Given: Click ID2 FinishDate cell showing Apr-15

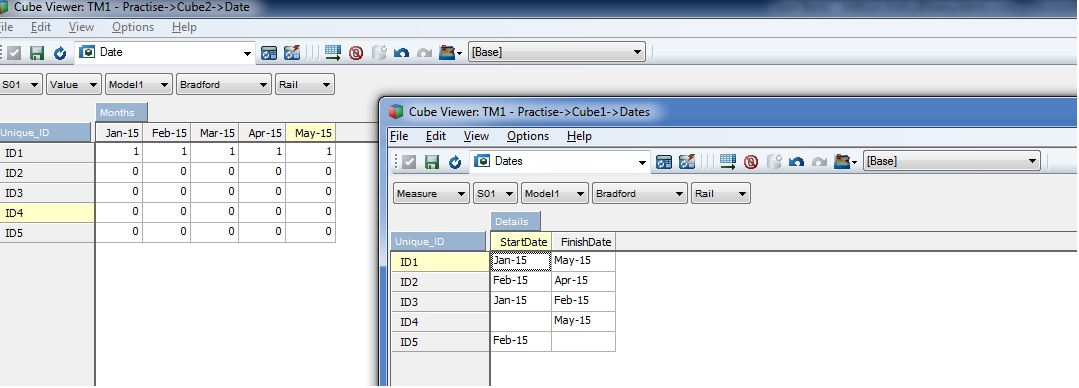Looking at the screenshot, I should coord(584,281).
